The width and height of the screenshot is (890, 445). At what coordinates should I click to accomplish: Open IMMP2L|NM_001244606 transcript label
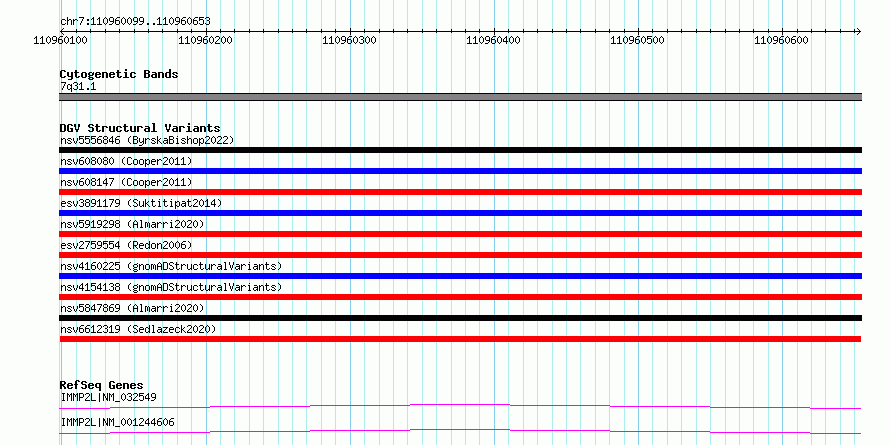[117, 423]
